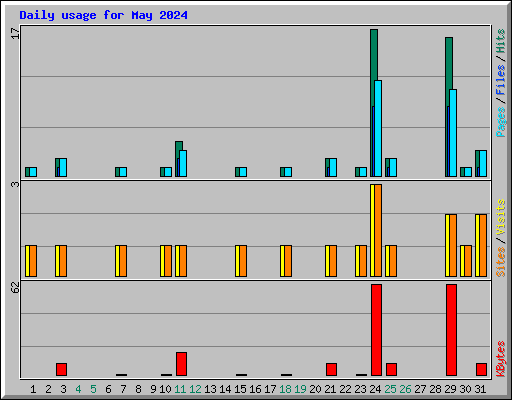Click the 'Files' legend label
Image resolution: width=512 pixels, height=400 pixels.
pyautogui.click(x=501, y=80)
